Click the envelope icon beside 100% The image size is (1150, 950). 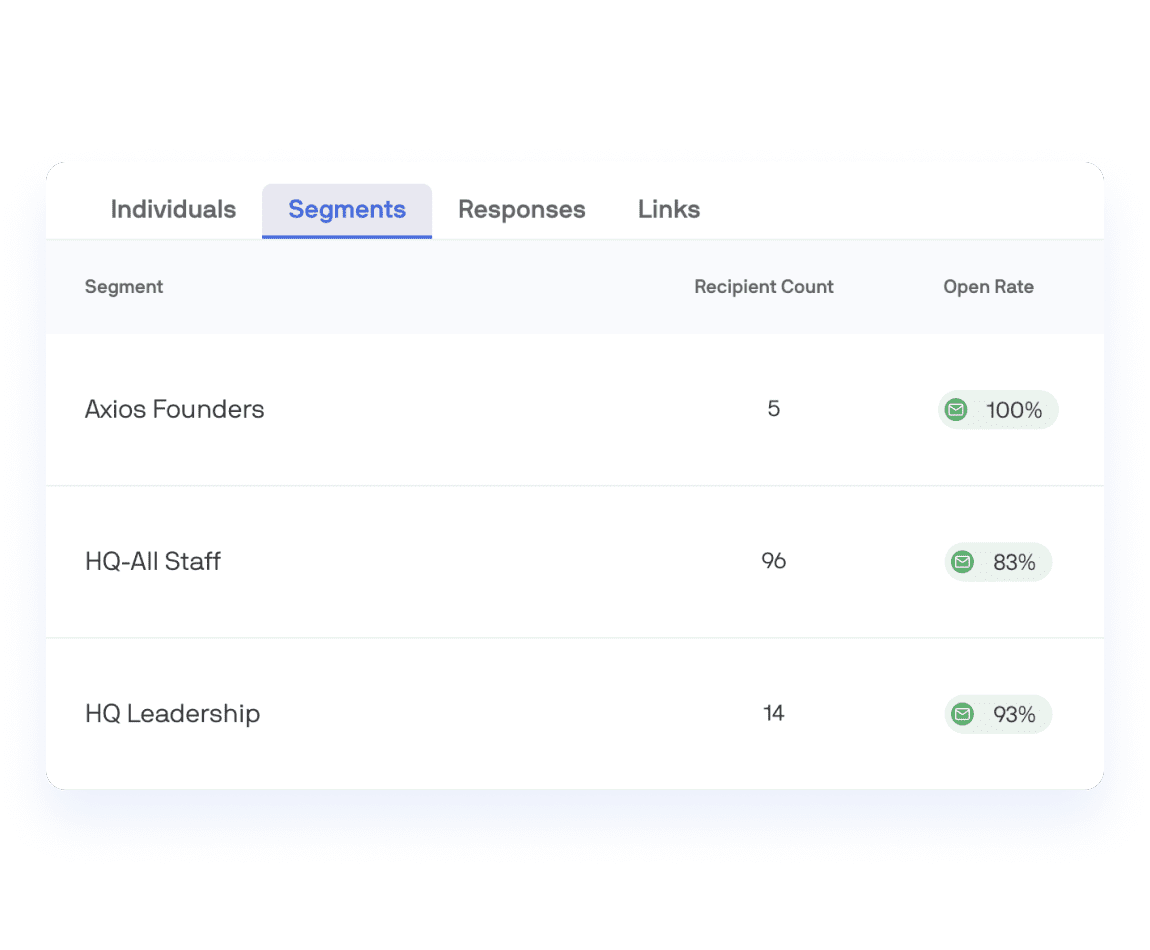pos(956,409)
